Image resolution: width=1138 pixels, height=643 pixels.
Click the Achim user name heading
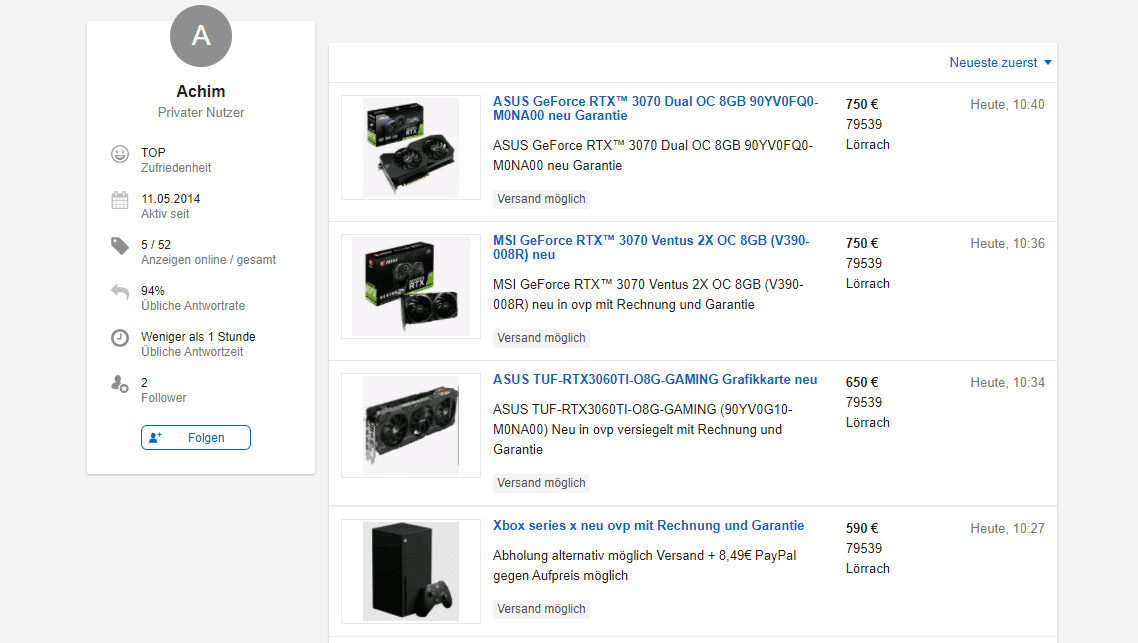click(201, 91)
